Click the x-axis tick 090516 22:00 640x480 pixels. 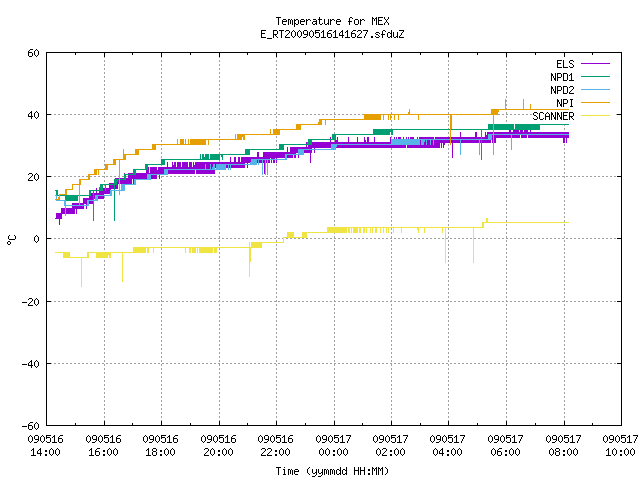[276, 446]
